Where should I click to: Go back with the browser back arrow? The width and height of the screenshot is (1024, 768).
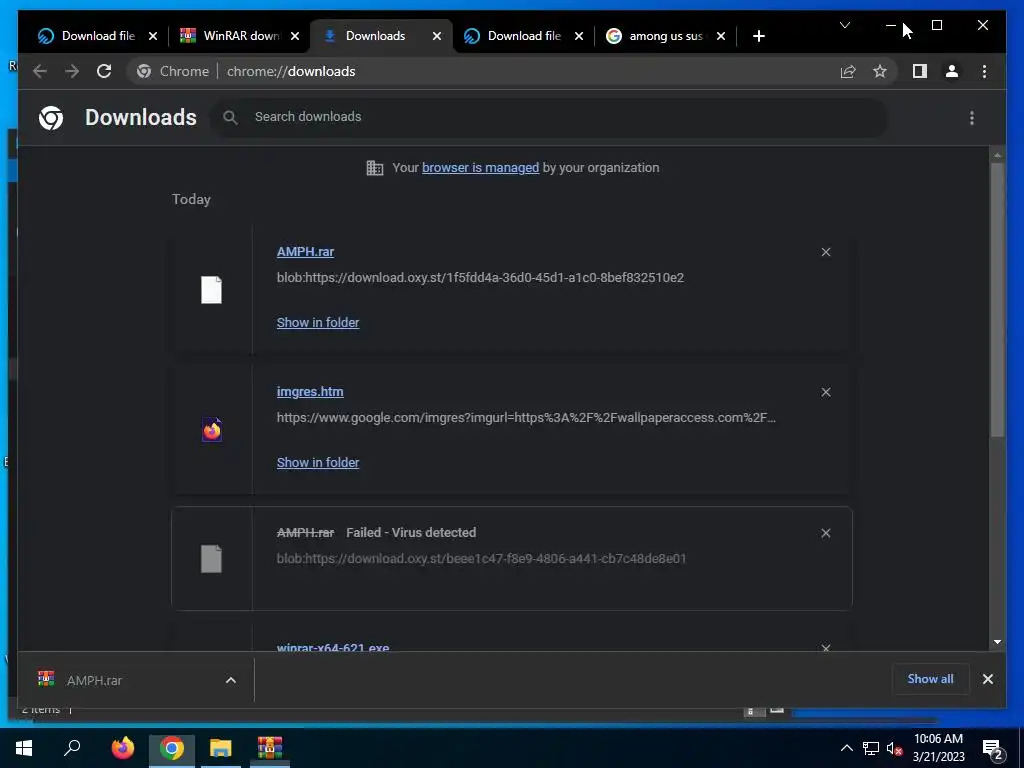pos(40,71)
